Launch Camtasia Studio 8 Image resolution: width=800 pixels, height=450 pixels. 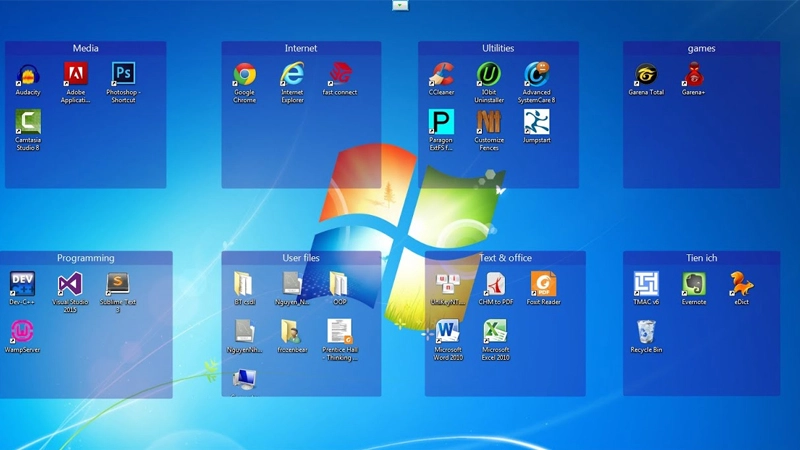28,122
